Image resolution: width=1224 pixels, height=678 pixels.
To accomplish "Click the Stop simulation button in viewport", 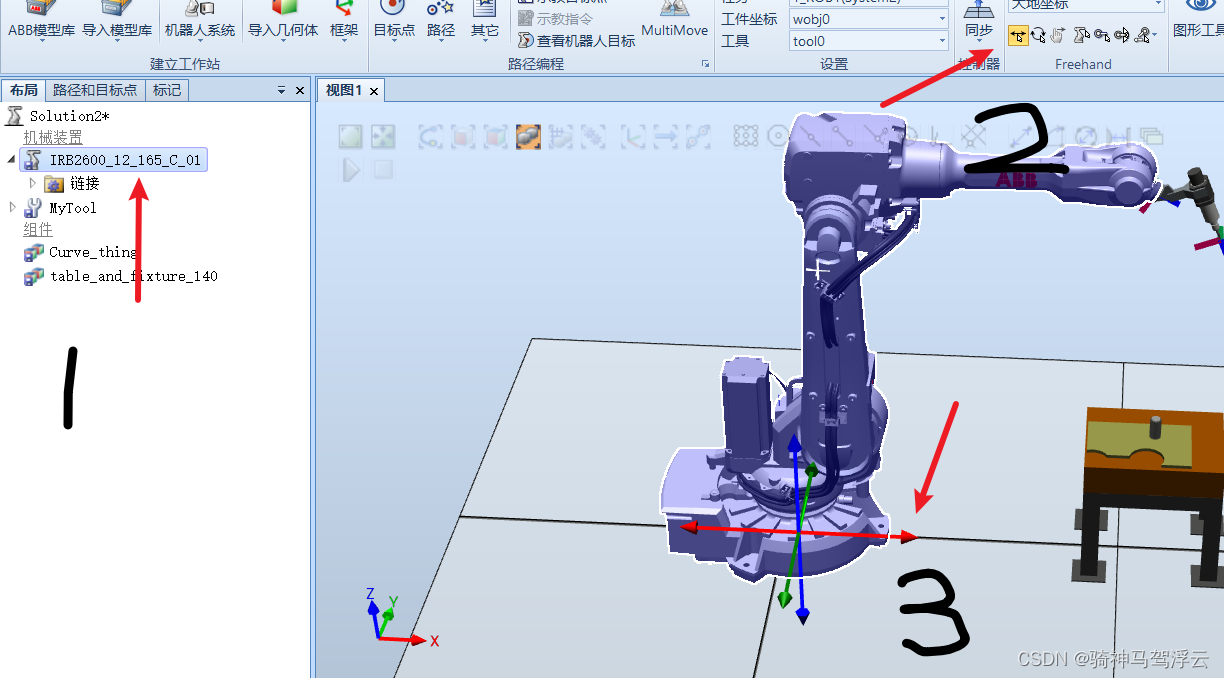I will [383, 170].
